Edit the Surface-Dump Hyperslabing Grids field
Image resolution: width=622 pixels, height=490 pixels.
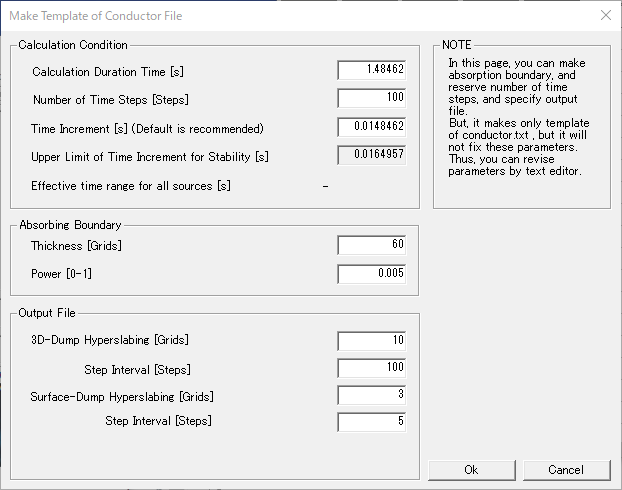372,395
